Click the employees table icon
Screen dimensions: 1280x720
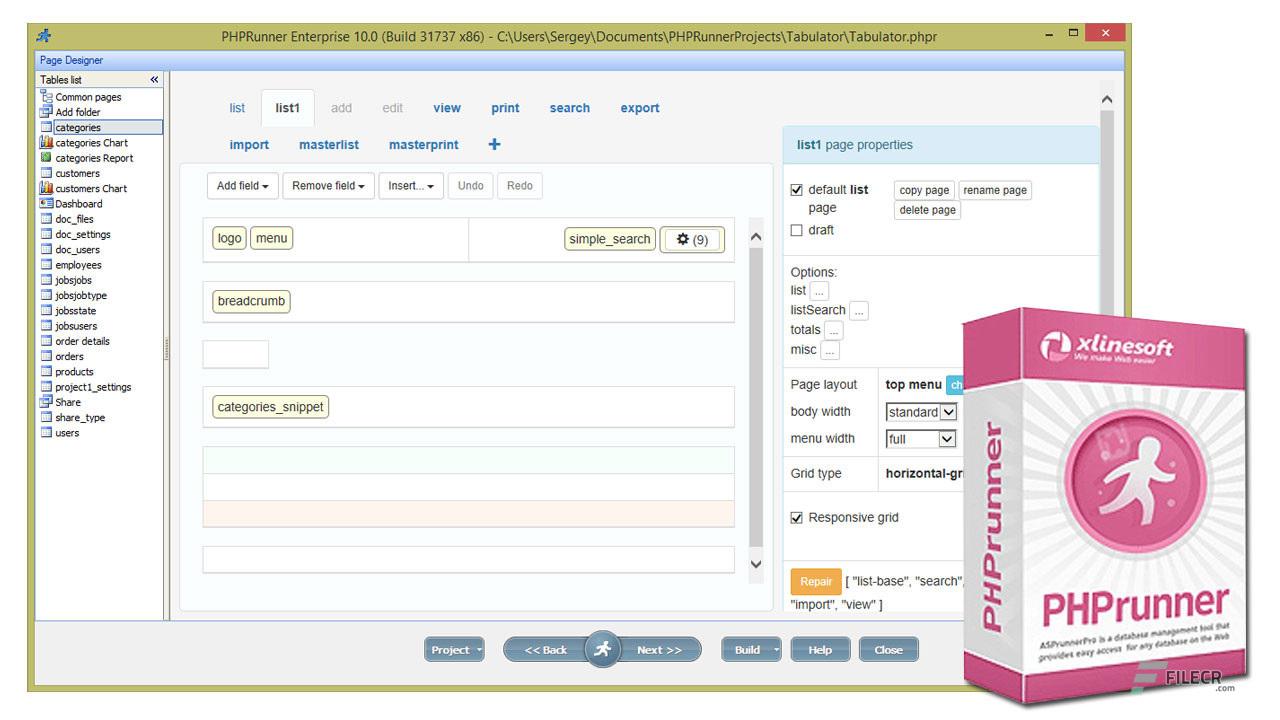pos(46,265)
